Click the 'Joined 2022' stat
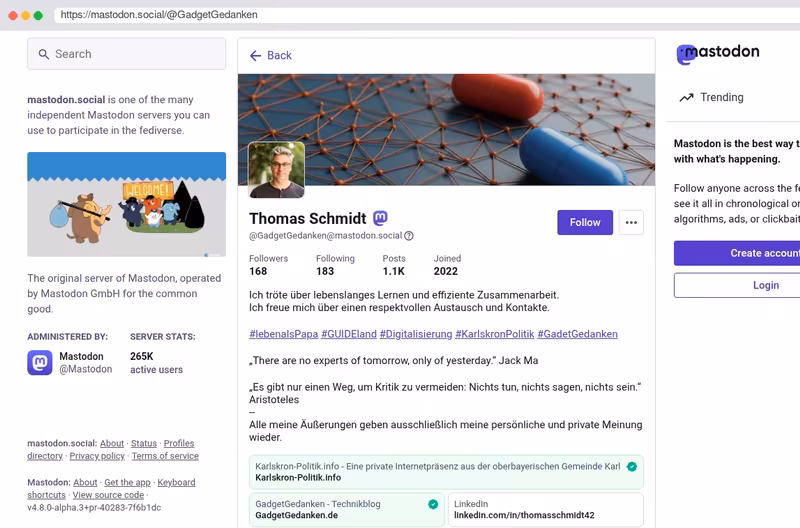Image resolution: width=800 pixels, height=528 pixels. pos(447,265)
